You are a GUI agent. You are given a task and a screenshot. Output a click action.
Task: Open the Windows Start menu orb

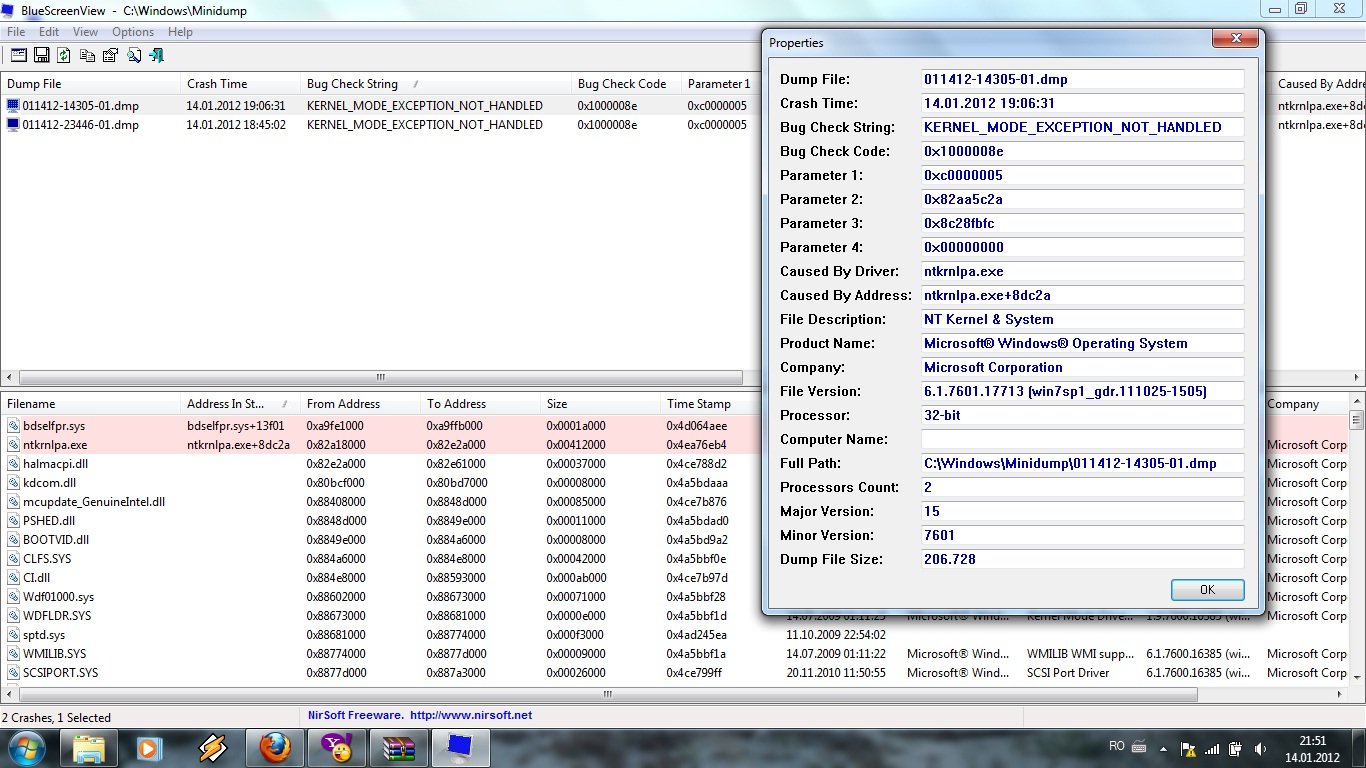click(27, 748)
